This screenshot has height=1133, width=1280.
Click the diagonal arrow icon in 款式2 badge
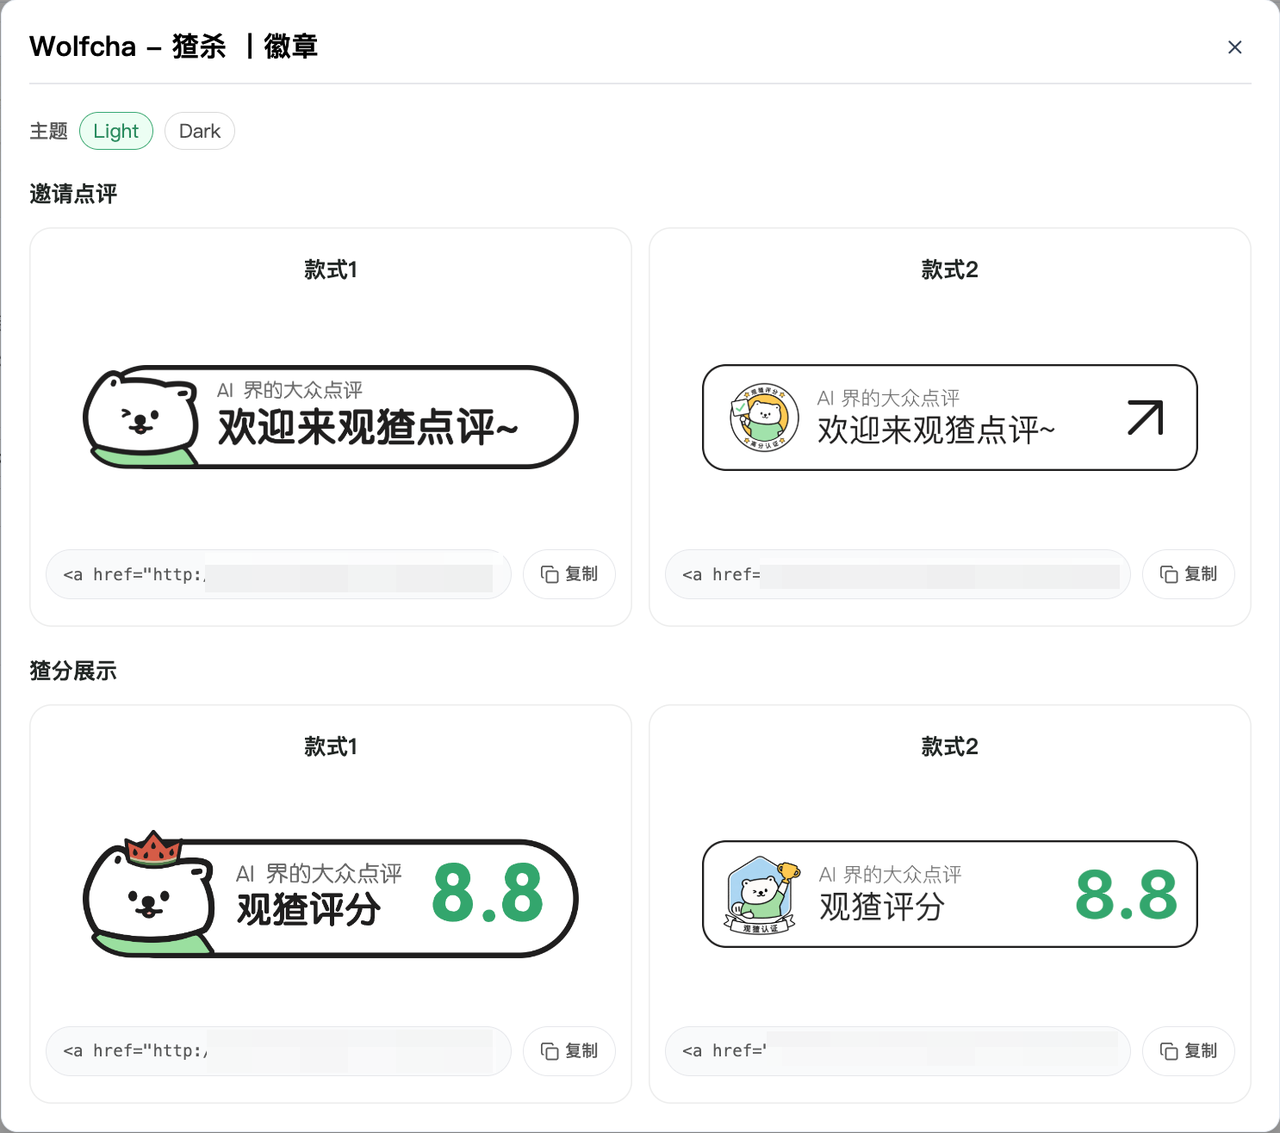[1146, 417]
